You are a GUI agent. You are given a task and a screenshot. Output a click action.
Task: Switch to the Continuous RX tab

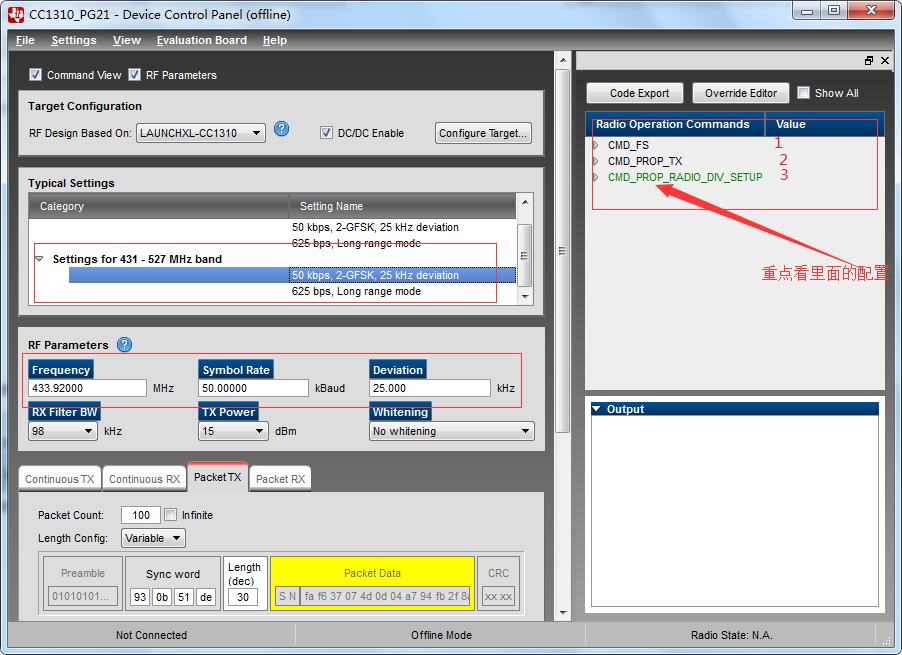[144, 479]
